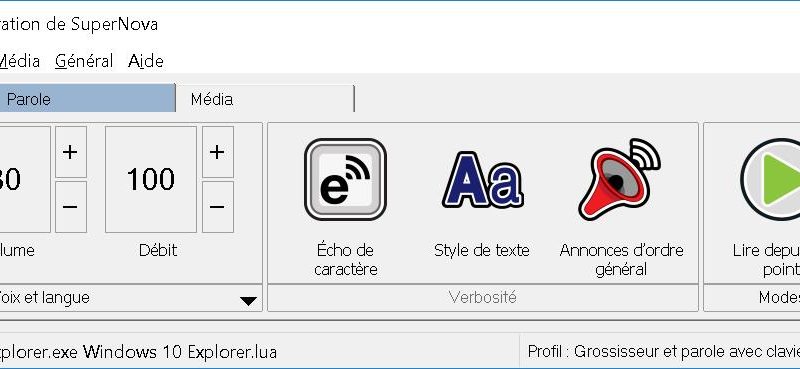Viewport: 800px width, 369px height.
Task: Decrease Débit with the minus button
Action: coord(217,207)
